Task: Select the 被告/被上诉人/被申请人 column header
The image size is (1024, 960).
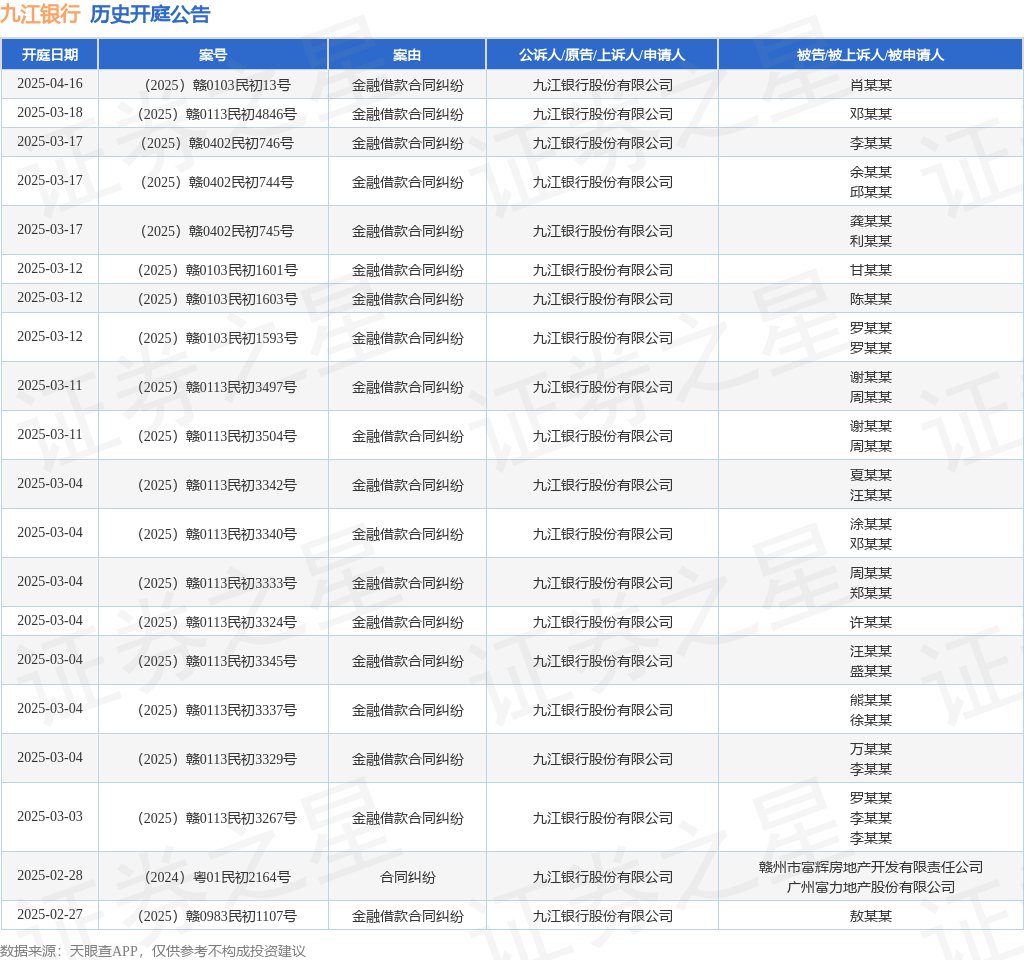Action: 871,55
